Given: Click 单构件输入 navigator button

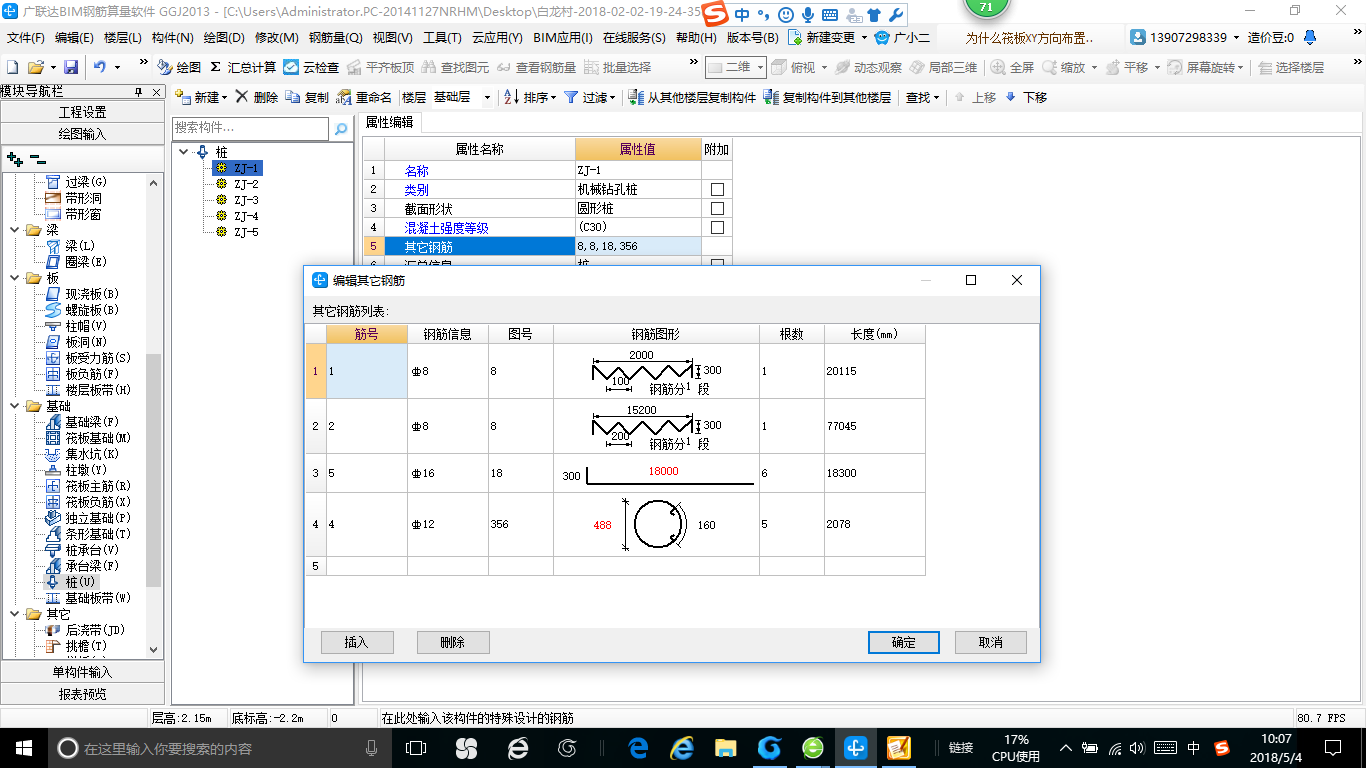Looking at the screenshot, I should point(82,672).
